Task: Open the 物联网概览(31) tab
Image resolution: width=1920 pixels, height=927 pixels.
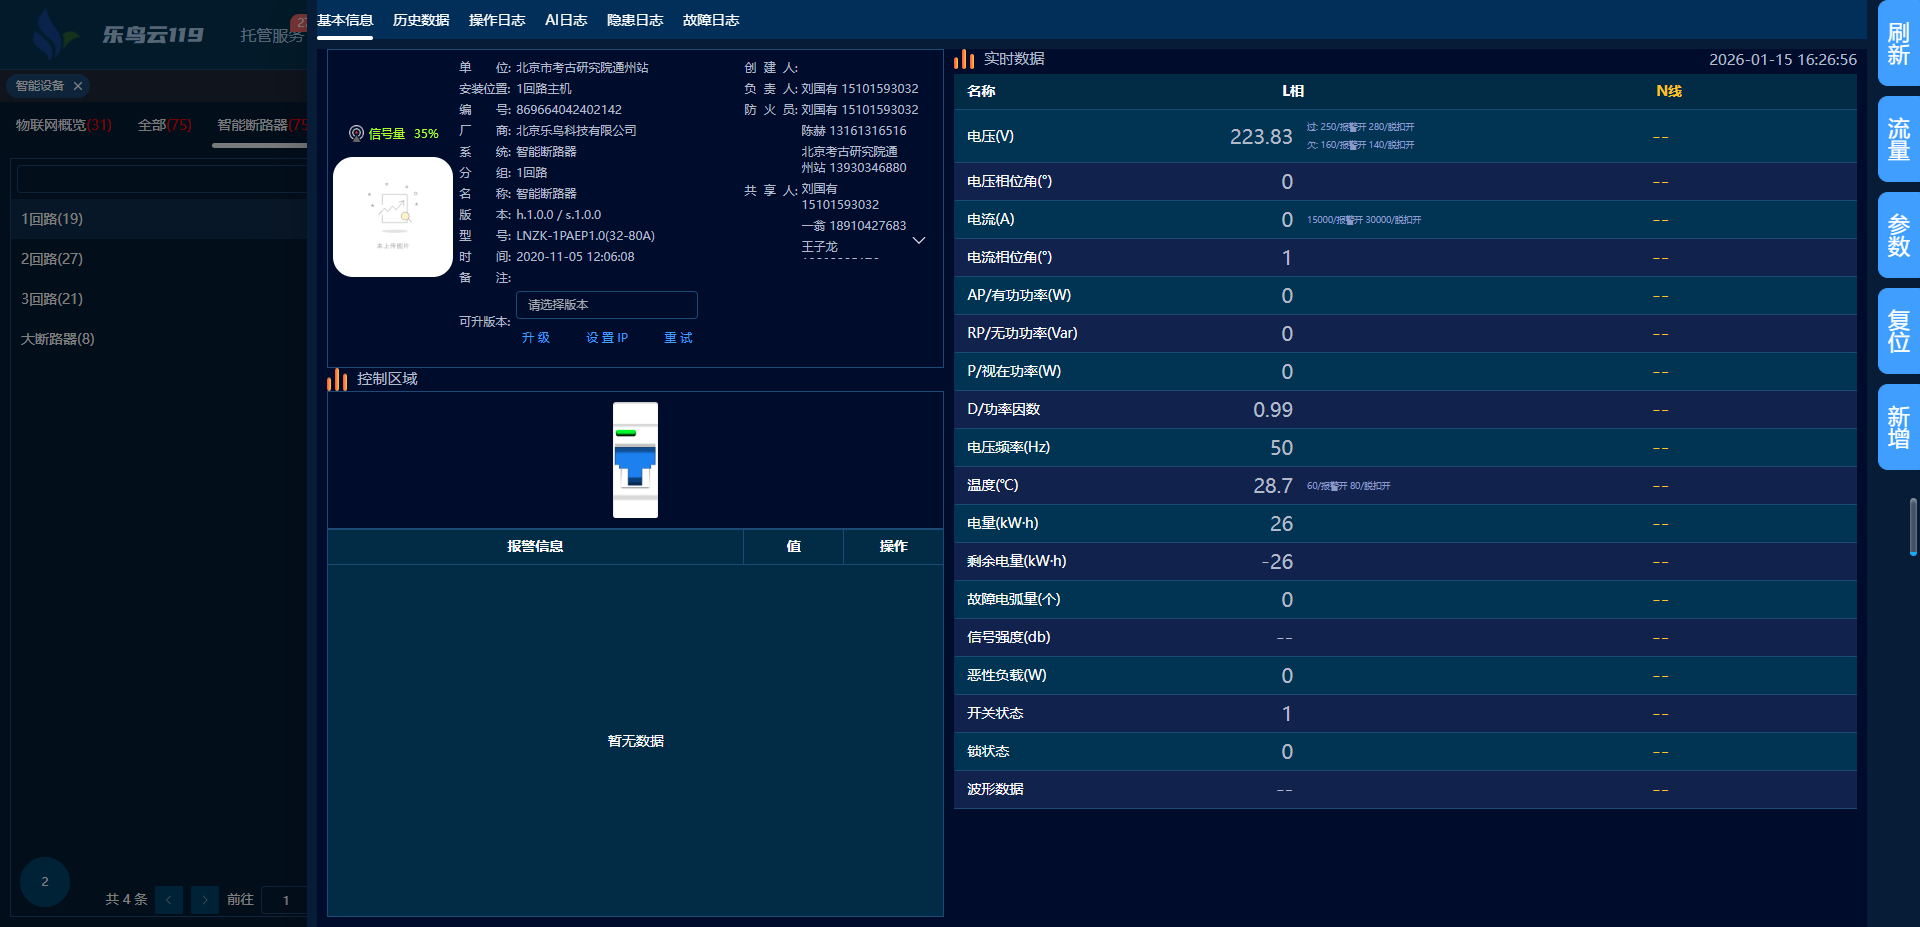Action: coord(64,125)
